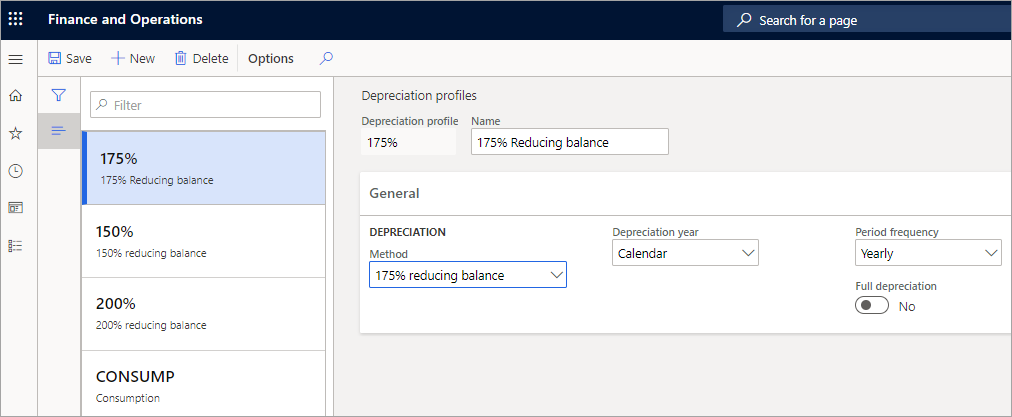Open the Method dropdown
Screen dimensions: 1012x417
click(x=468, y=274)
